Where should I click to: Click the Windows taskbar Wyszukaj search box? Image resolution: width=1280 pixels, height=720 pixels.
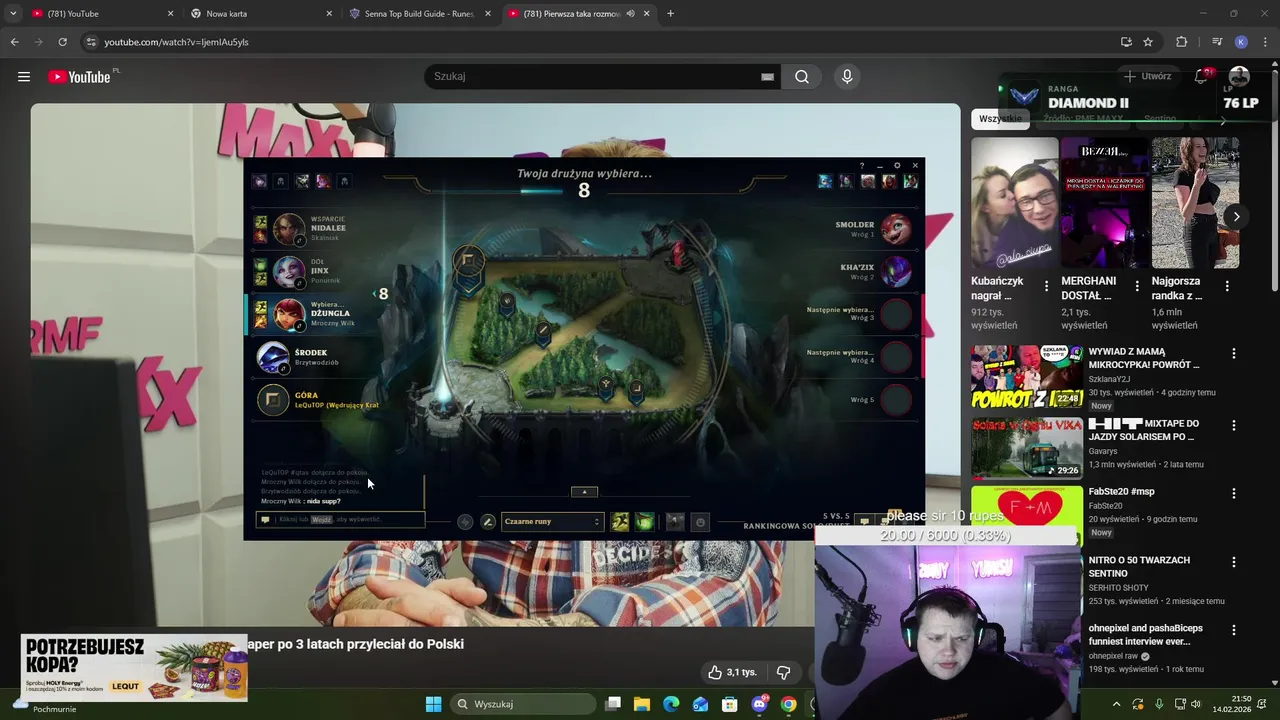tap(523, 704)
